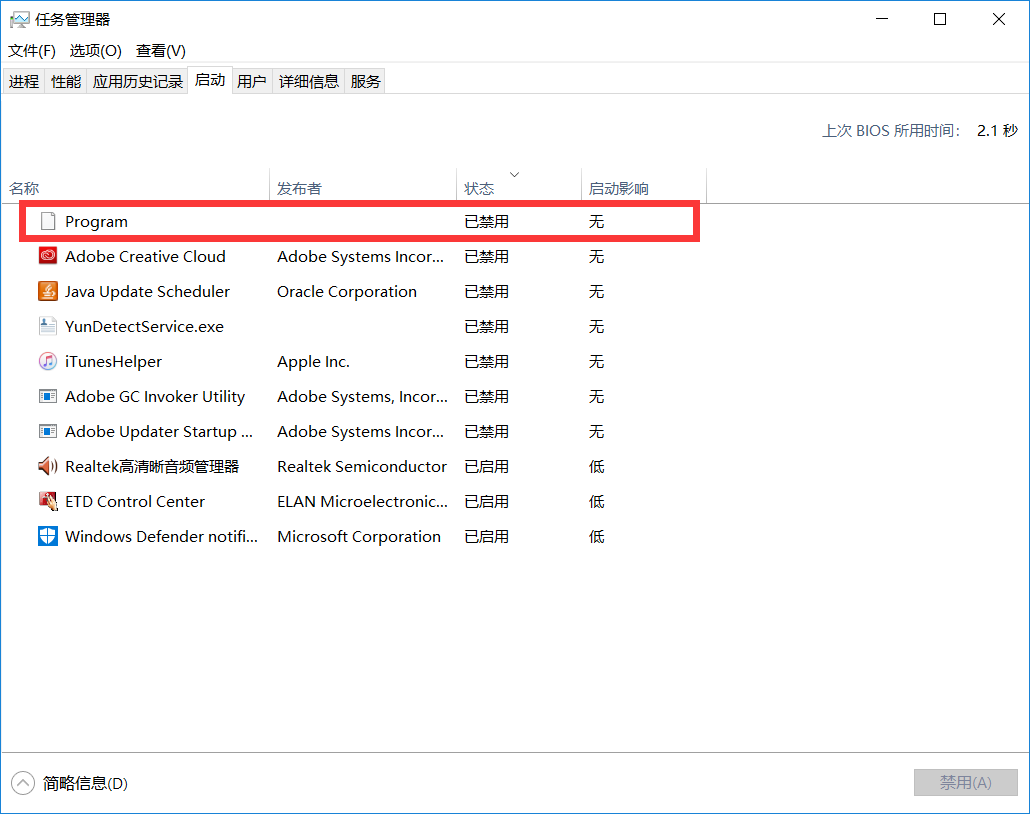Image resolution: width=1030 pixels, height=814 pixels.
Task: Click the Adobe Creative Cloud red icon
Action: [47, 256]
